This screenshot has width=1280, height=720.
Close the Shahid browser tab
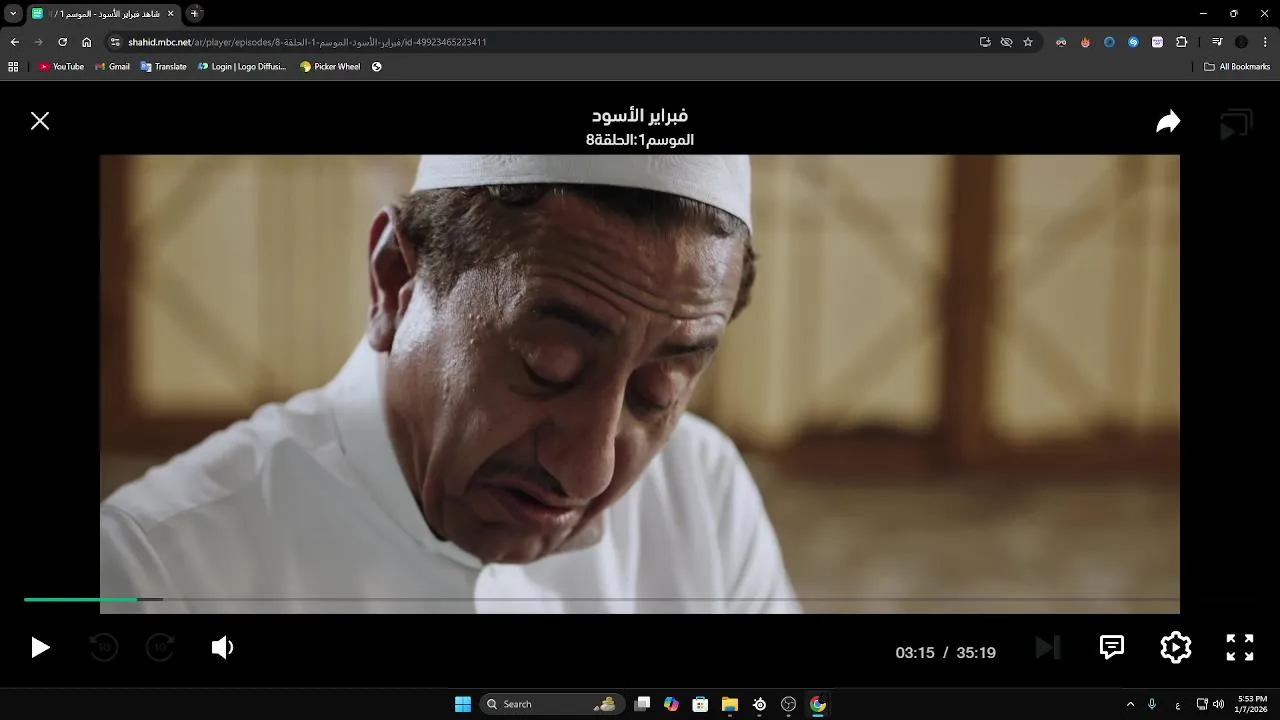click(170, 14)
